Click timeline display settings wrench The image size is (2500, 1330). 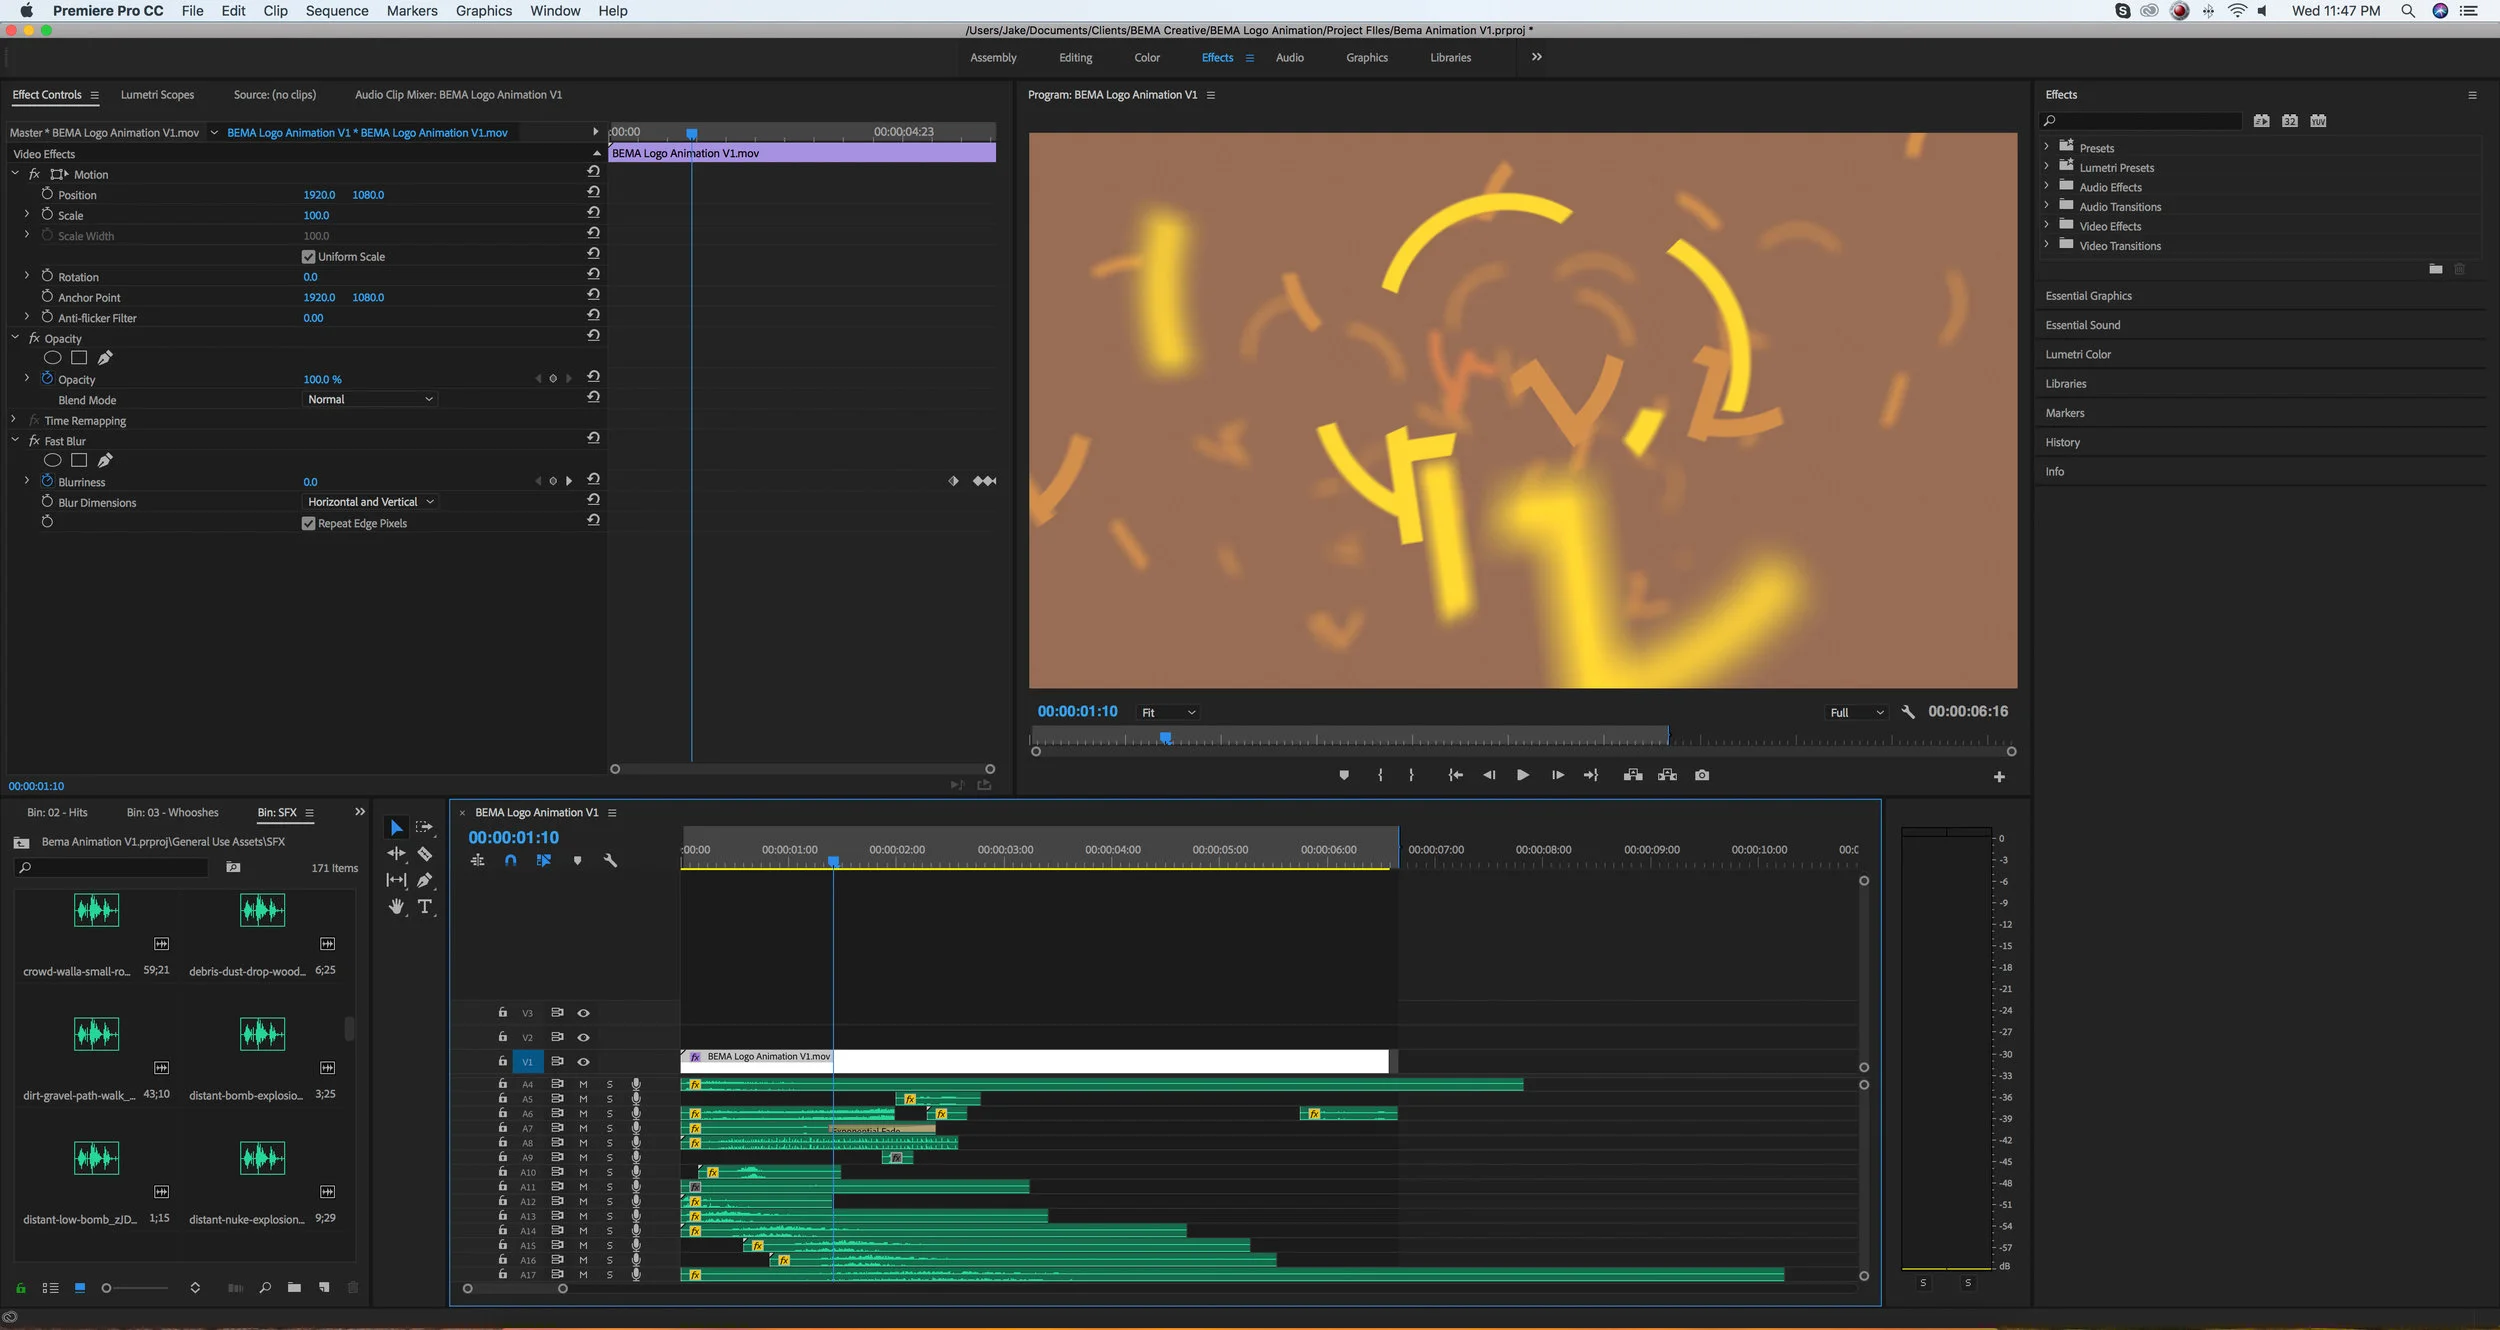pyautogui.click(x=610, y=861)
